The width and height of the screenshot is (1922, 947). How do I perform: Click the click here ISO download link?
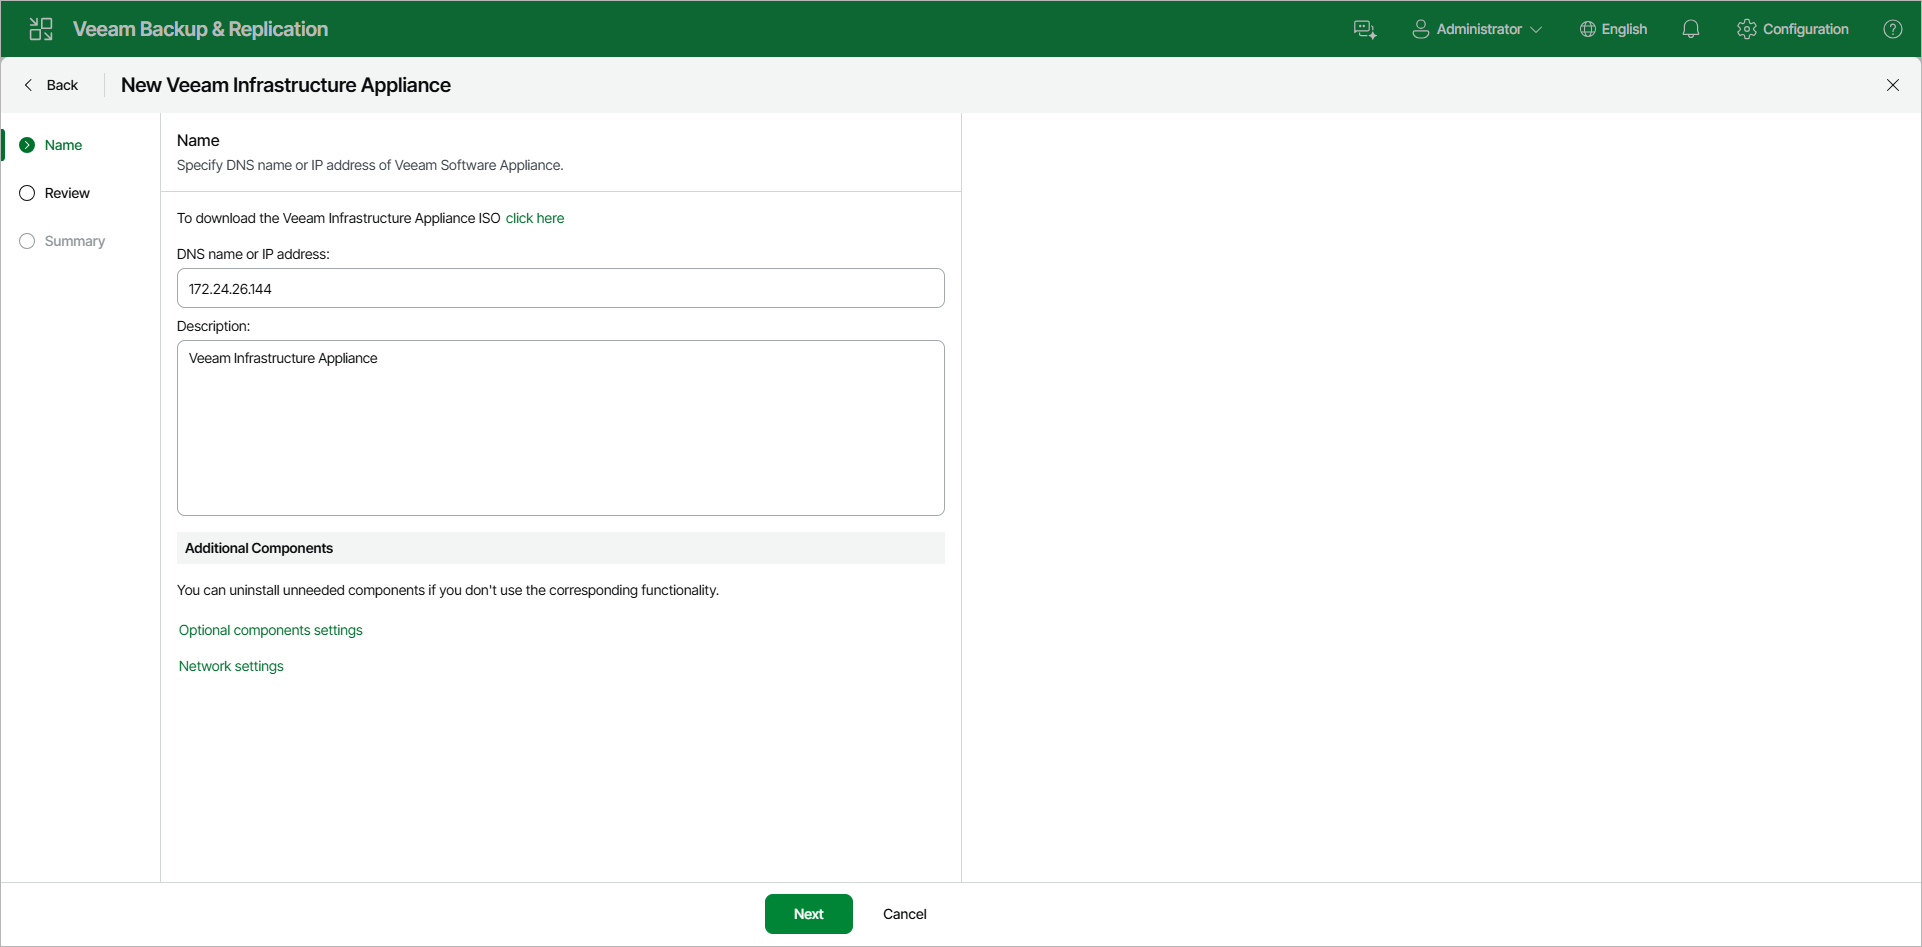[534, 217]
